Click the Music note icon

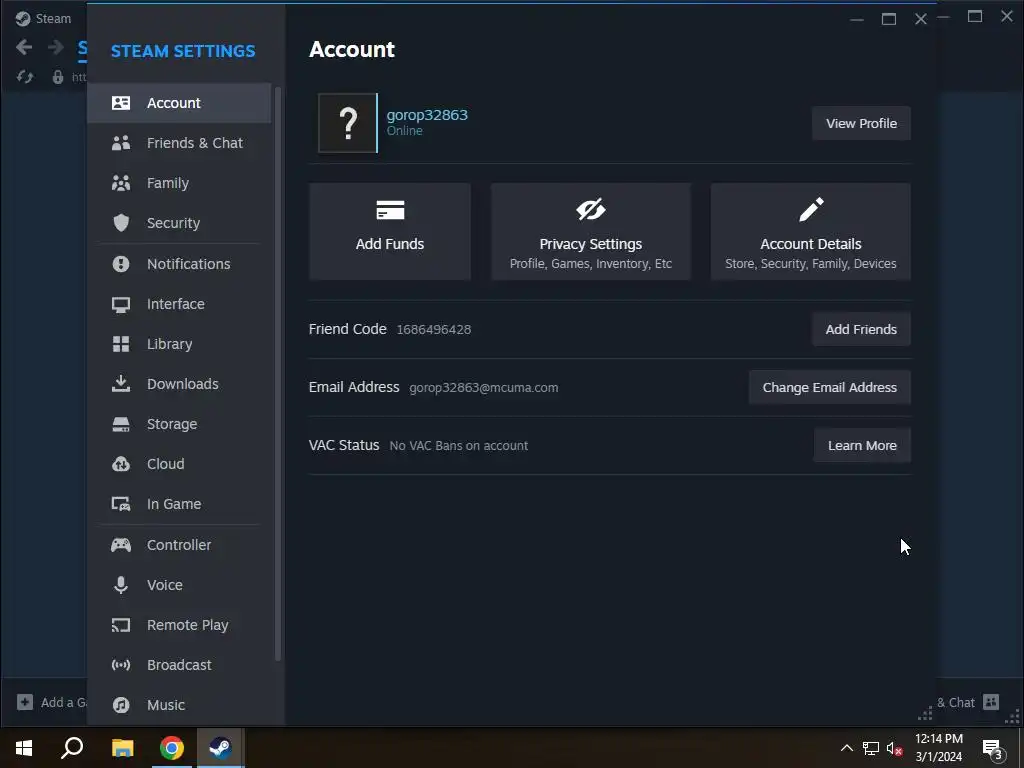click(x=121, y=705)
